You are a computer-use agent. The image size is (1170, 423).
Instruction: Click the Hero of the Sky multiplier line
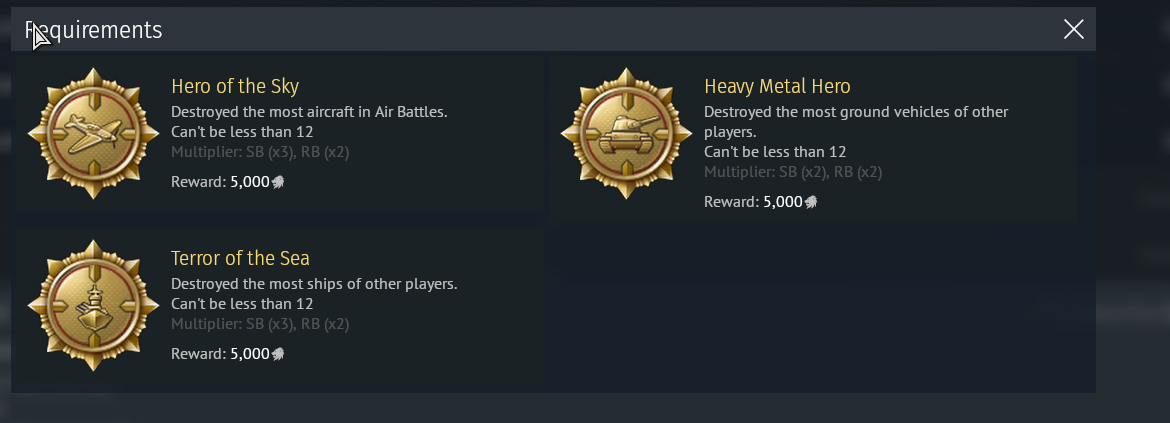[260, 152]
